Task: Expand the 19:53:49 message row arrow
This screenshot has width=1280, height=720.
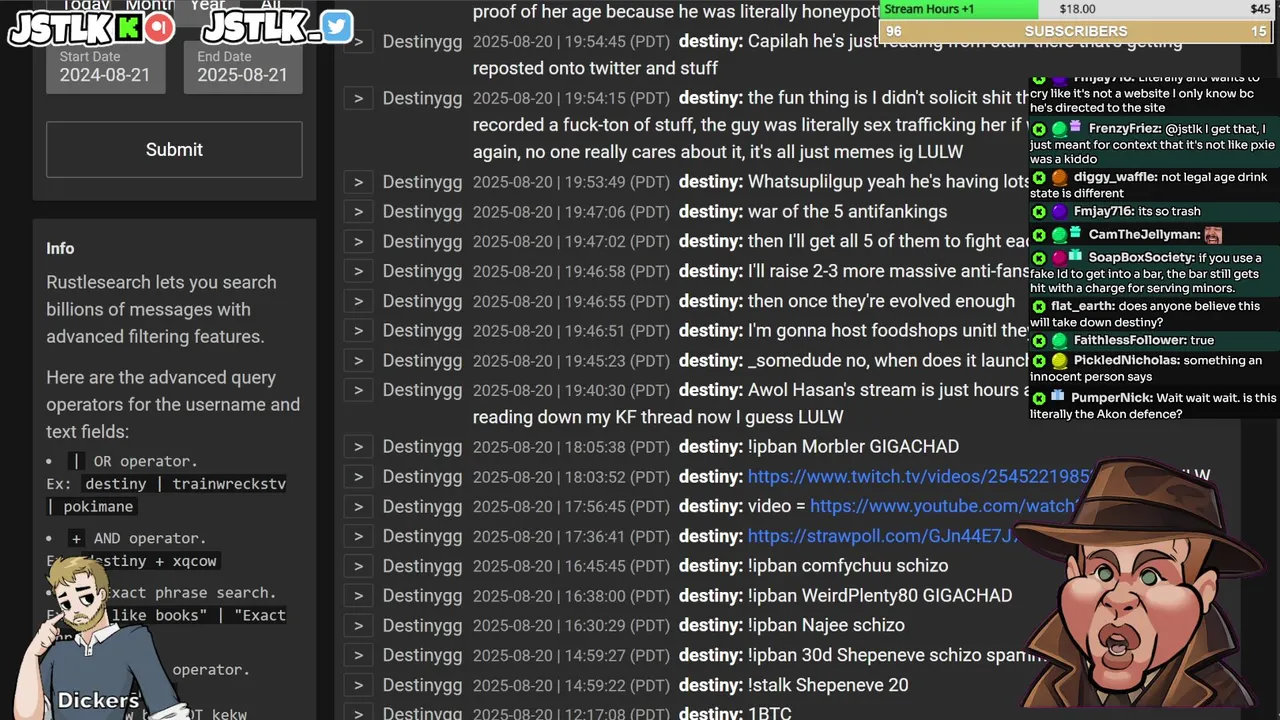Action: pos(358,182)
